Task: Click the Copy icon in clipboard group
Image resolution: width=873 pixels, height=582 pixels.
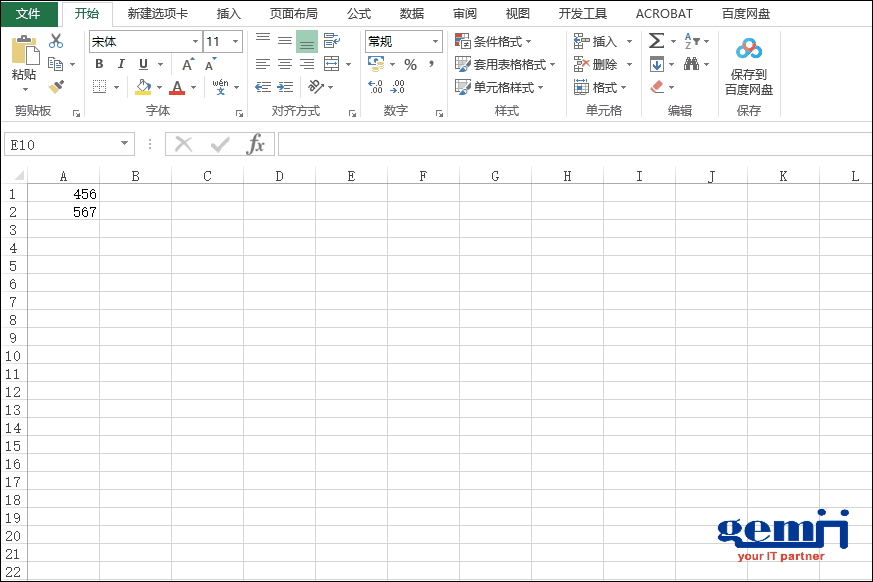Action: (56, 62)
